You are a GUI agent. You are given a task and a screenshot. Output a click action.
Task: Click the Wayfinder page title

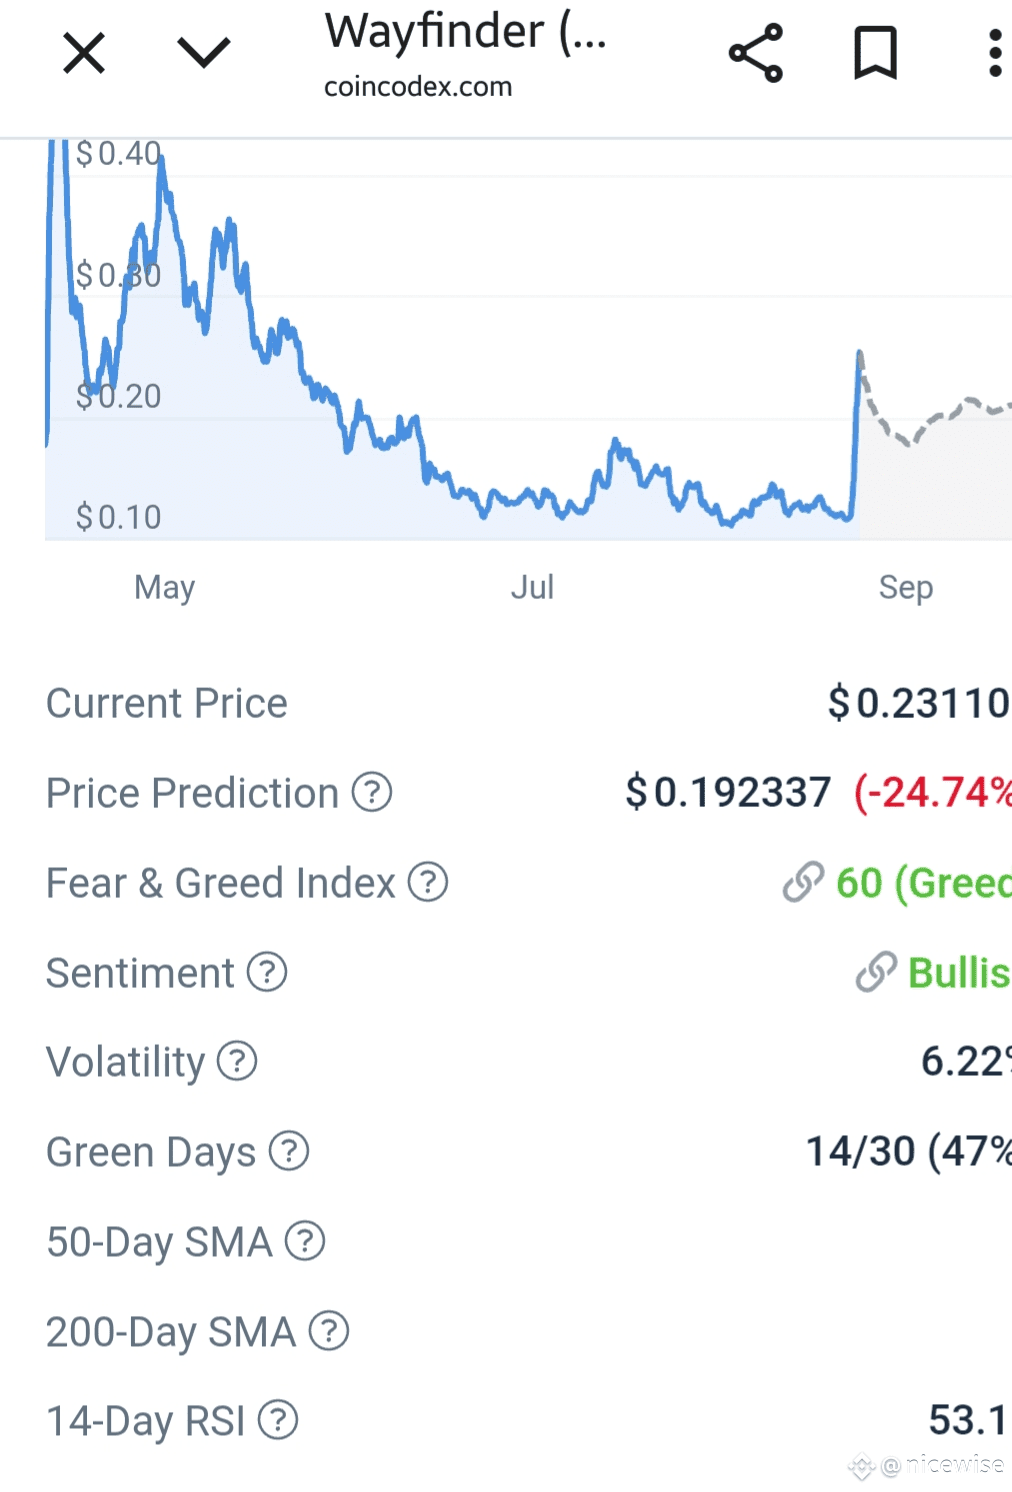(x=465, y=32)
